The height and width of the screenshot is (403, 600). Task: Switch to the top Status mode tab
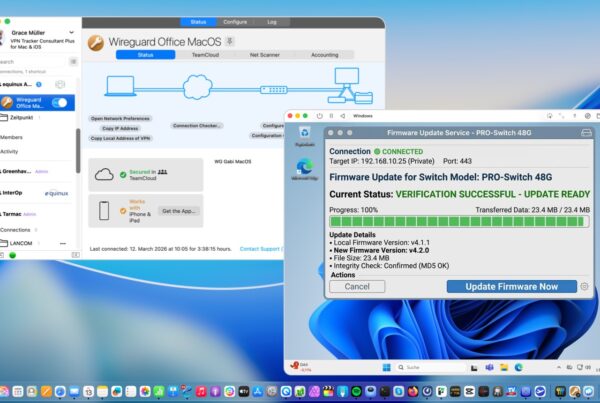pyautogui.click(x=198, y=22)
